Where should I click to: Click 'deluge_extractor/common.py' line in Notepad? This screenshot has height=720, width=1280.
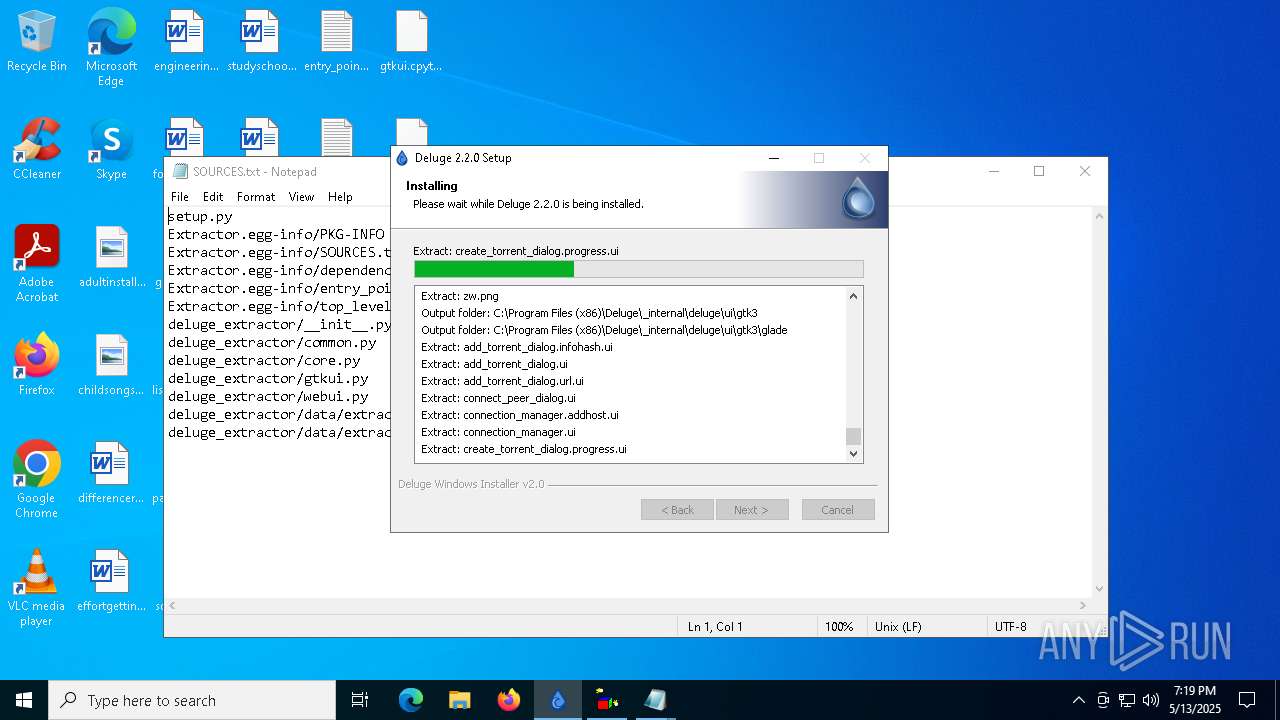pos(272,342)
